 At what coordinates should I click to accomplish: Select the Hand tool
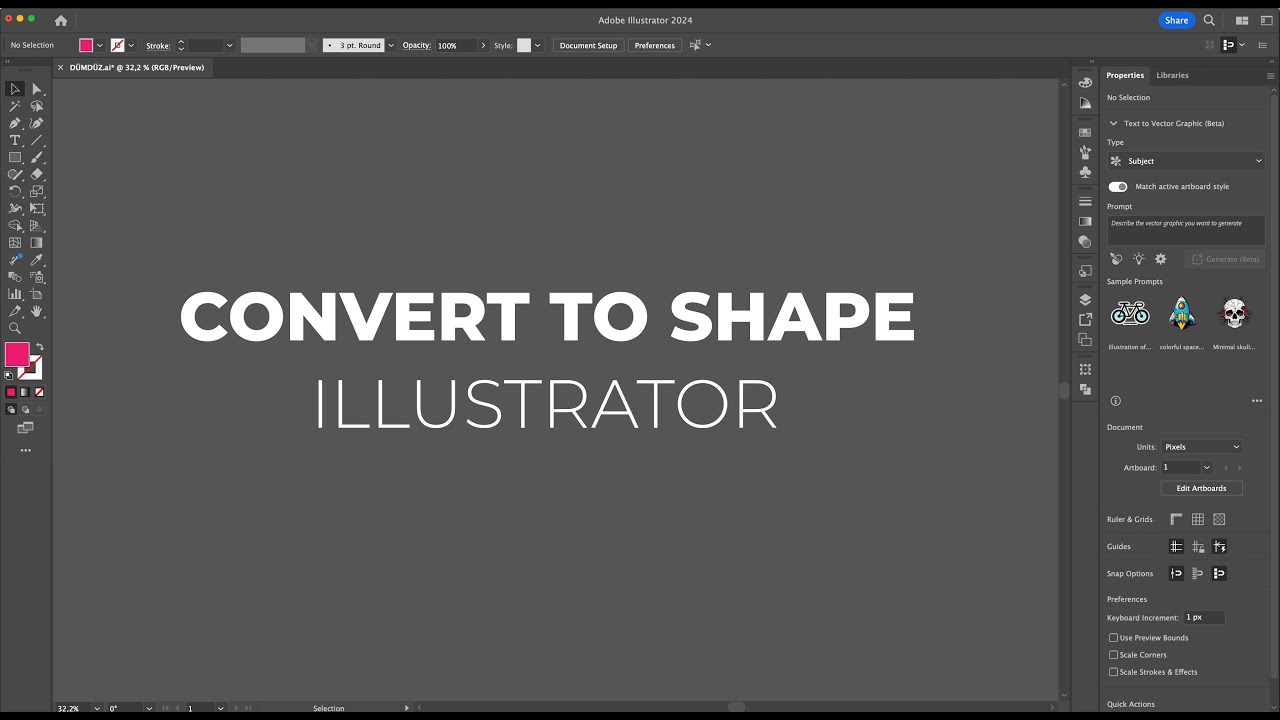[x=37, y=311]
